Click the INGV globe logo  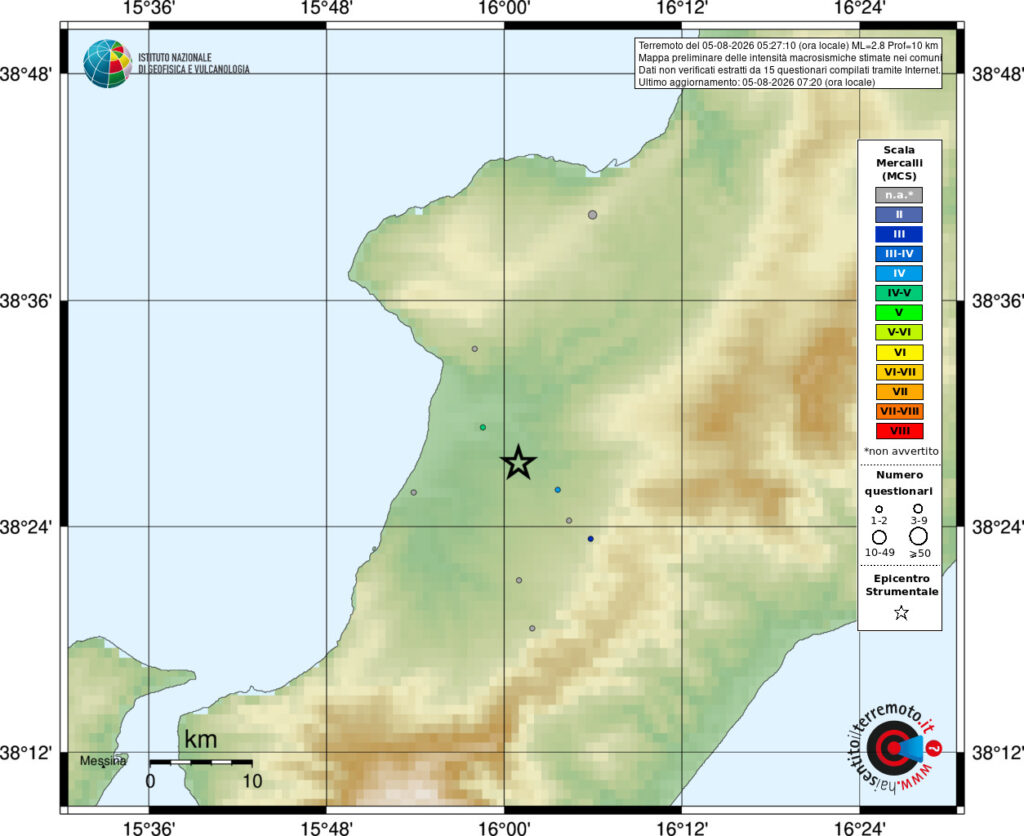click(108, 63)
